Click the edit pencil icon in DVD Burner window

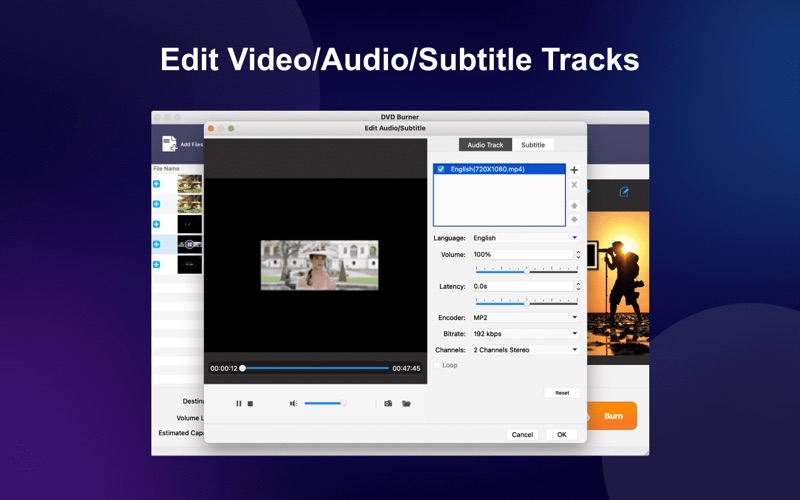coord(623,192)
